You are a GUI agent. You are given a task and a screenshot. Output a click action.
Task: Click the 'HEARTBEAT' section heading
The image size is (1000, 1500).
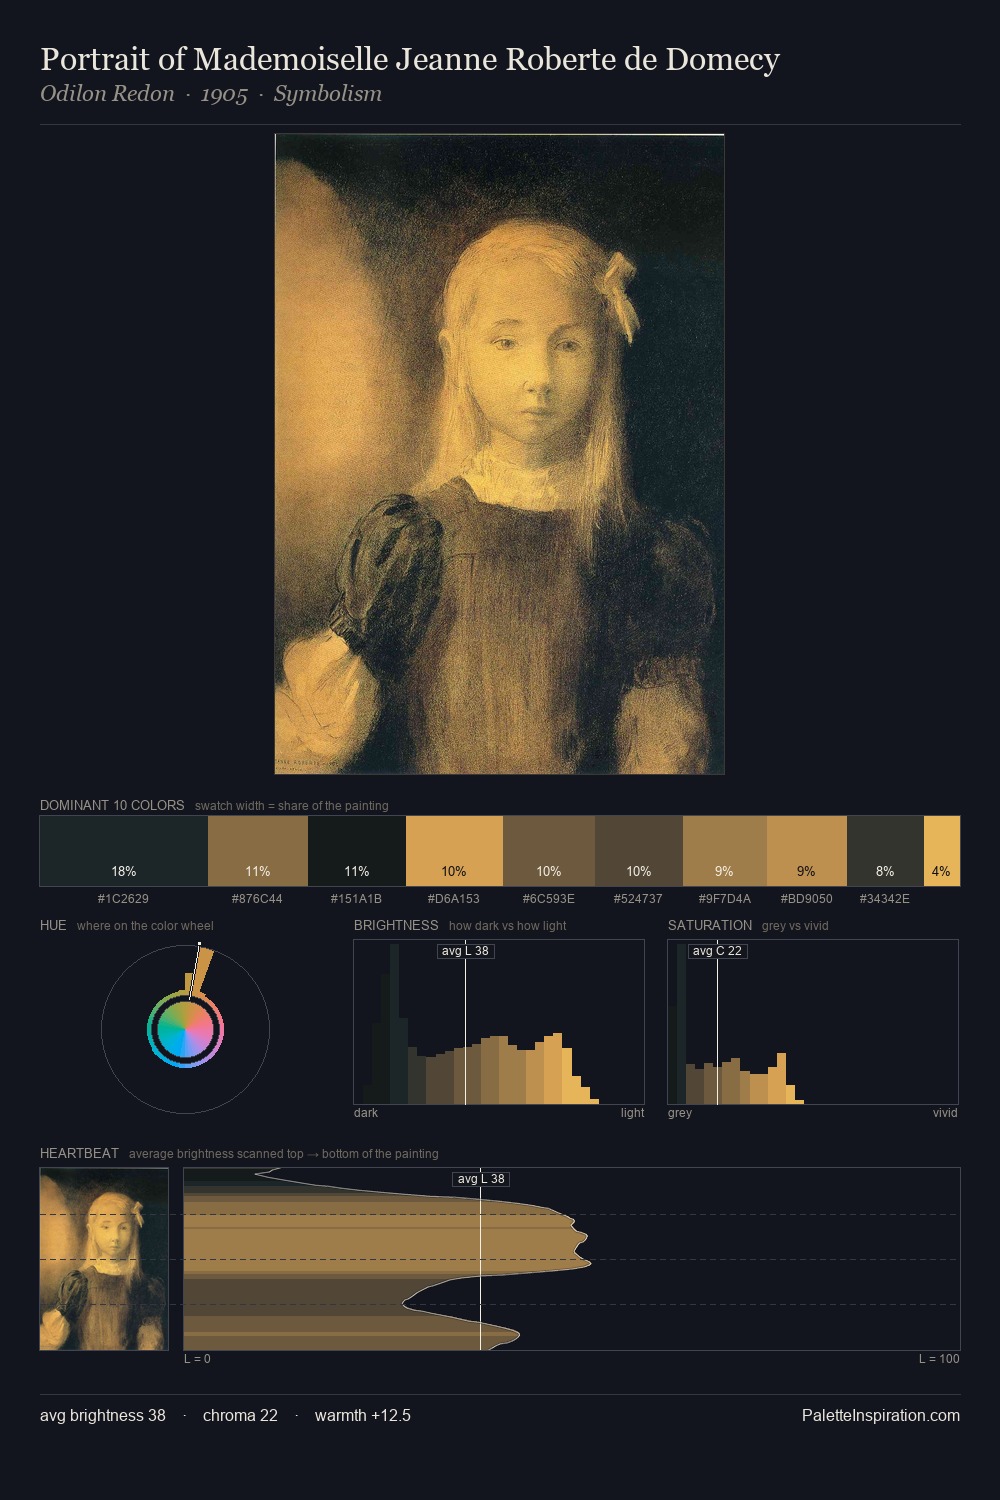(79, 1153)
